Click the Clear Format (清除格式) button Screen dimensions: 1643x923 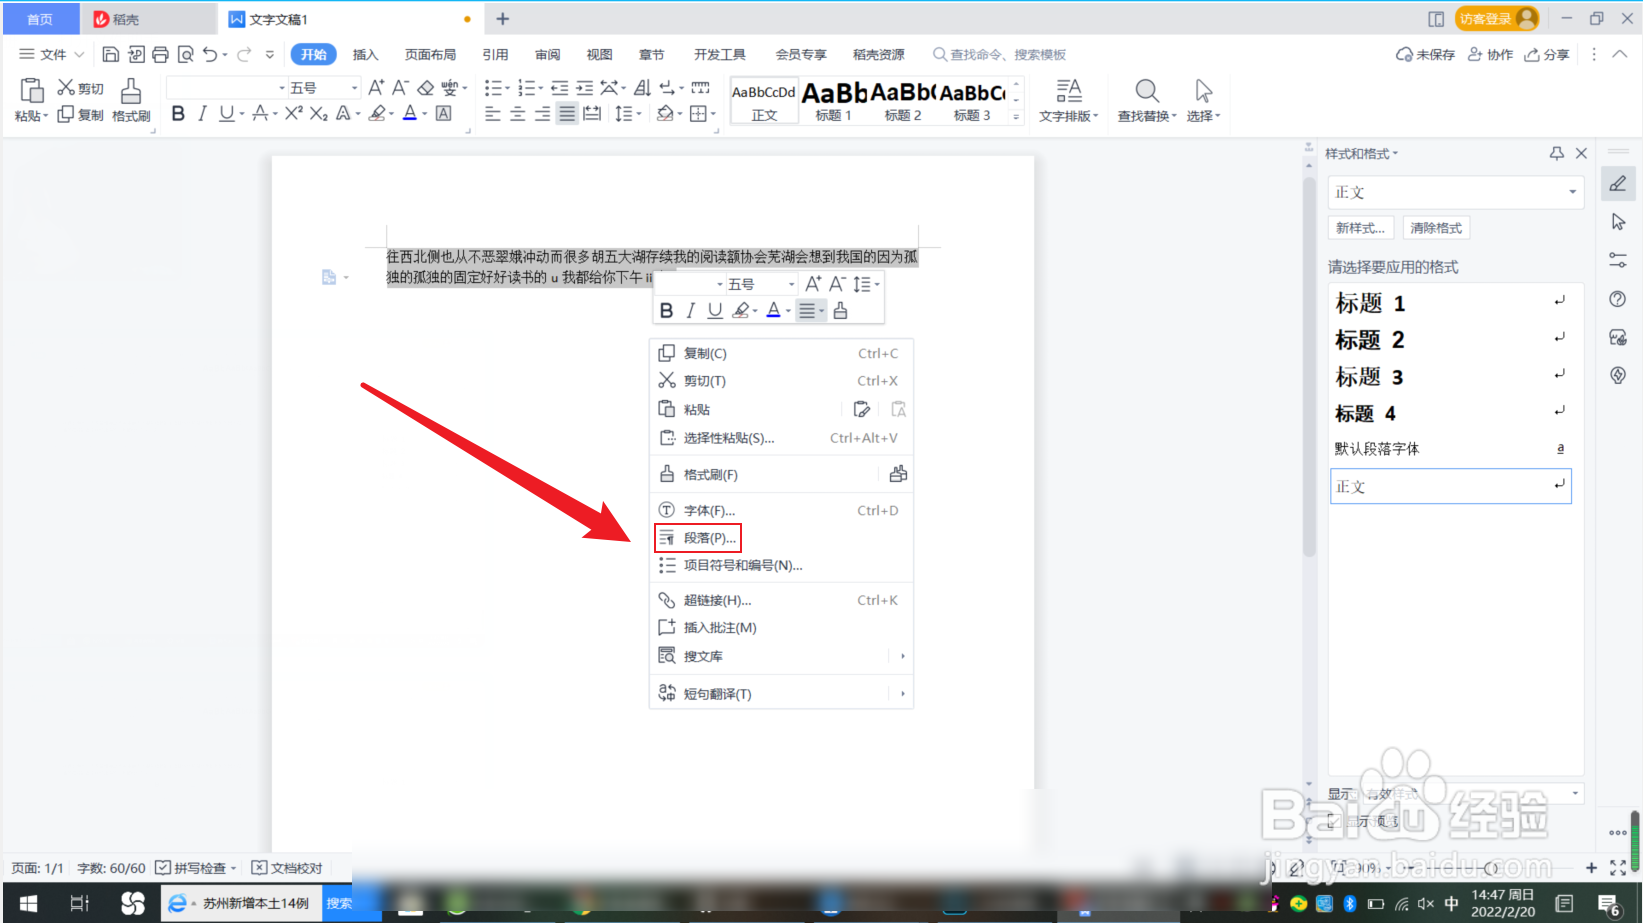click(1436, 228)
